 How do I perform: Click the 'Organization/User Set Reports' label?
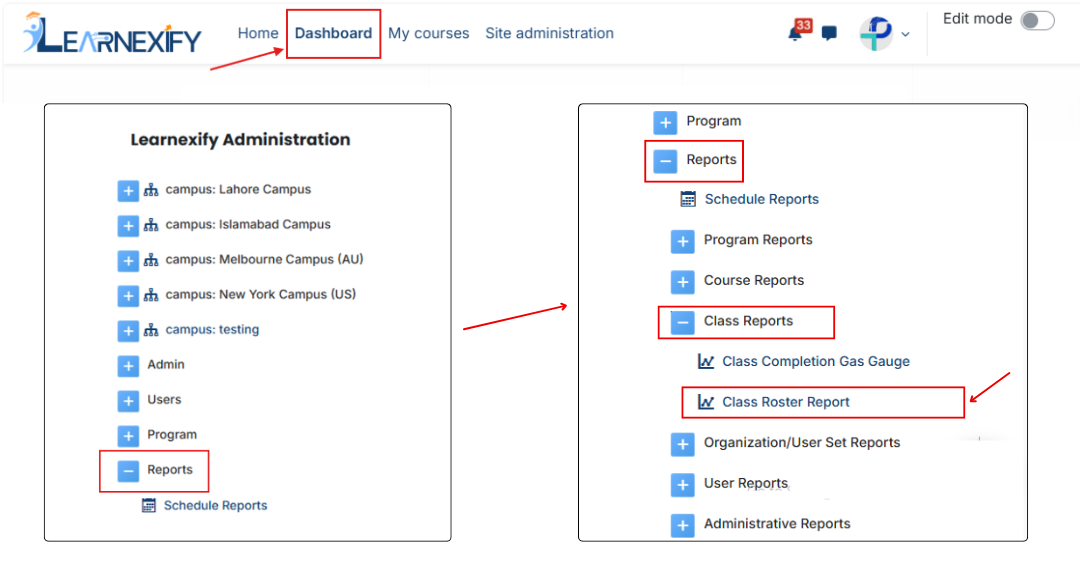tap(802, 443)
